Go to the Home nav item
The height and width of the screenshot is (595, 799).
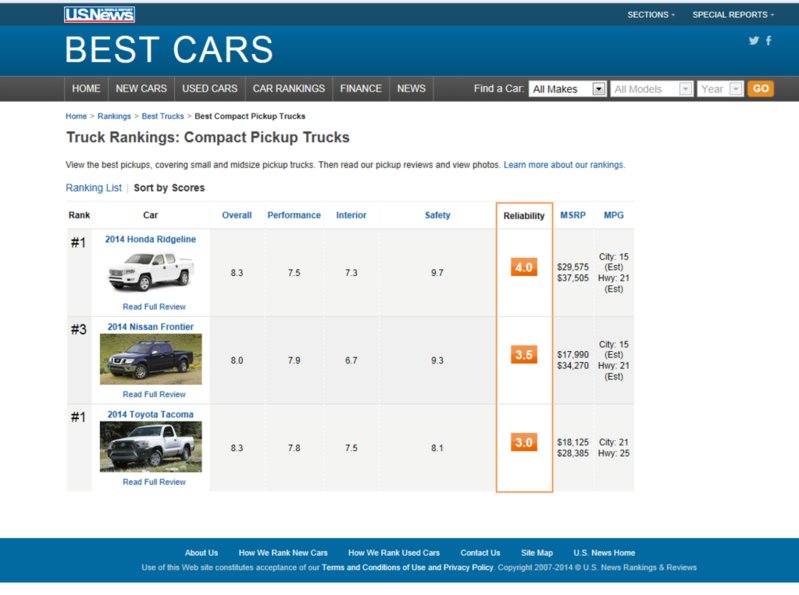pyautogui.click(x=86, y=89)
